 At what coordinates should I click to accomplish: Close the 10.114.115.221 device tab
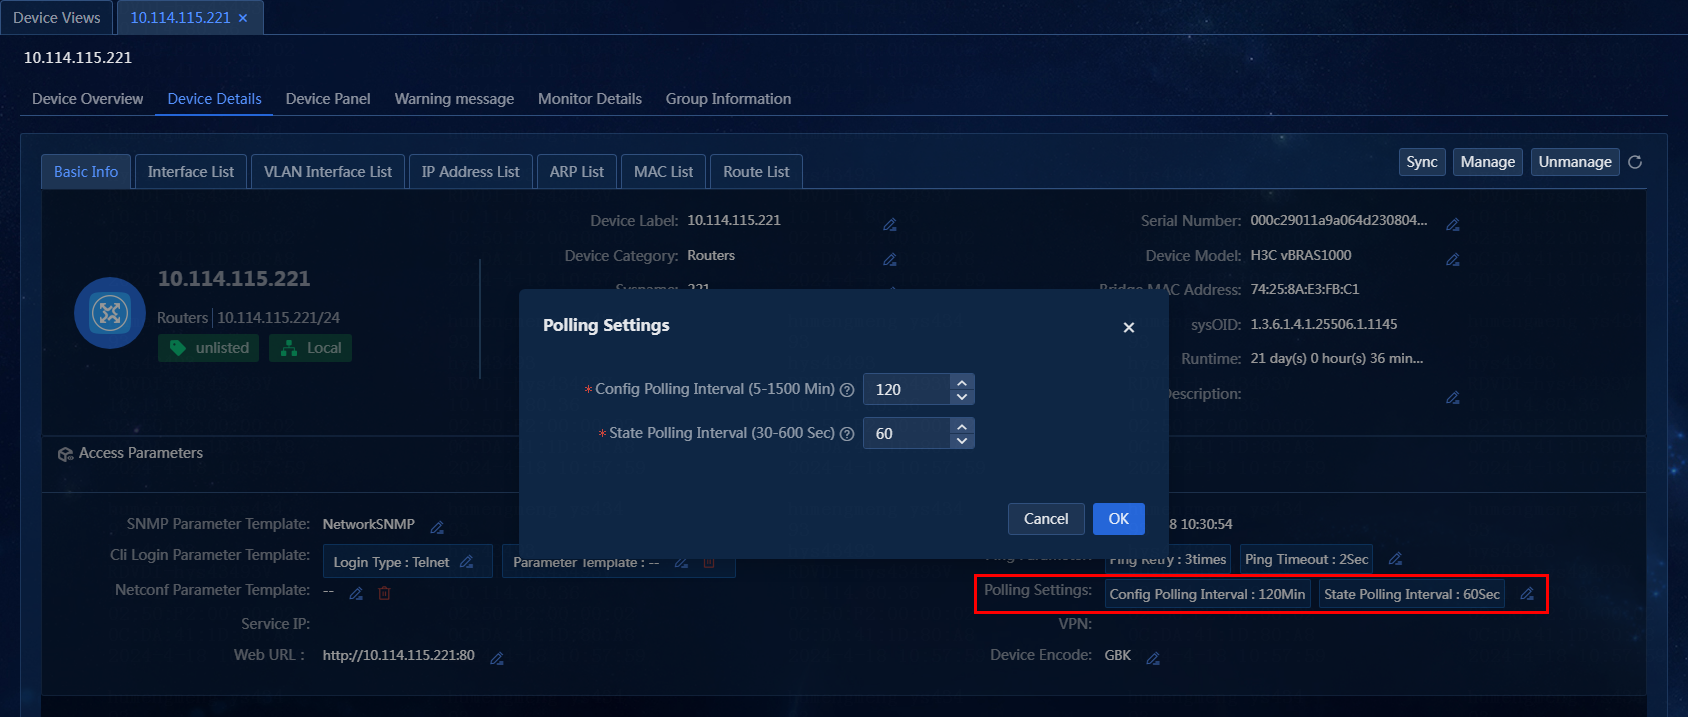tap(243, 18)
